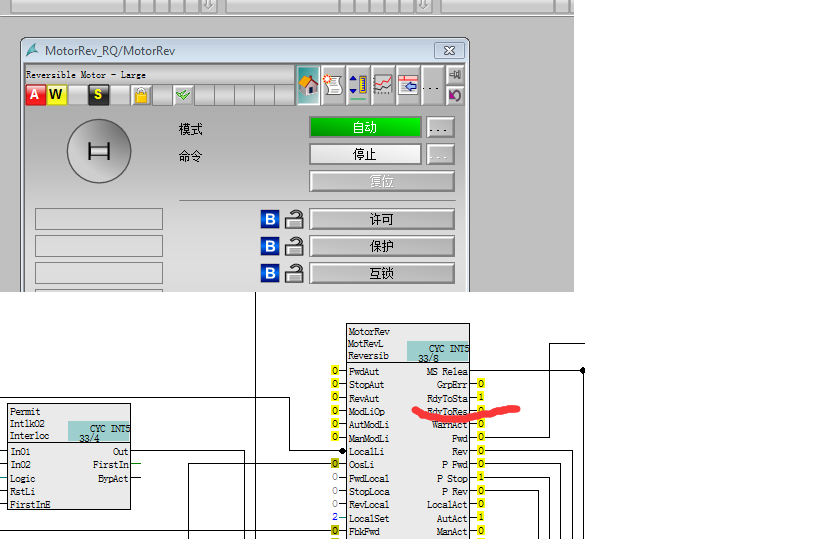Click the RdyToSta output pin label

pyautogui.click(x=447, y=398)
